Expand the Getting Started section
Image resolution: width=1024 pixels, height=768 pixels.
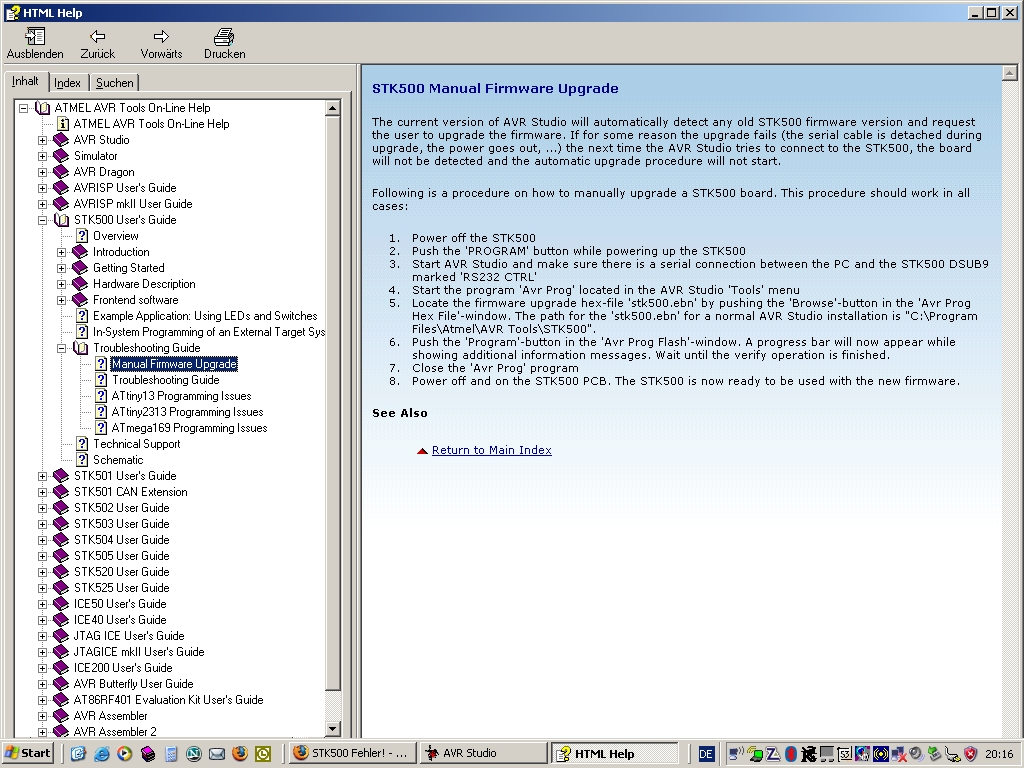click(61, 268)
